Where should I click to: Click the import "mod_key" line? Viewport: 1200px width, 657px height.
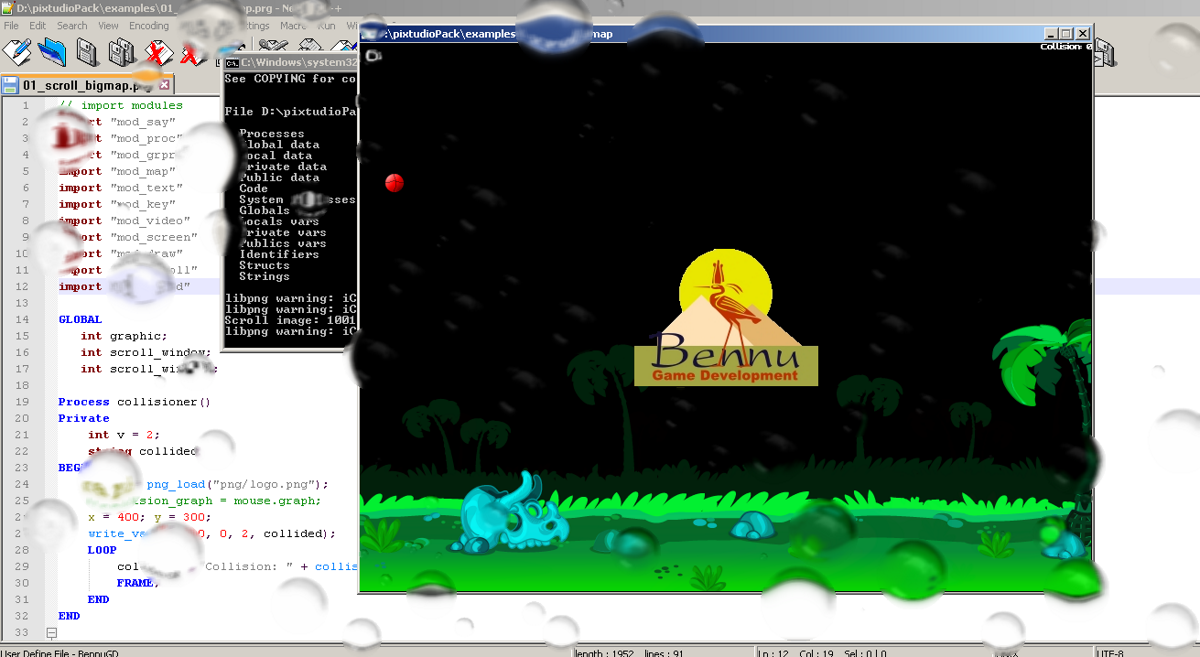coord(117,204)
